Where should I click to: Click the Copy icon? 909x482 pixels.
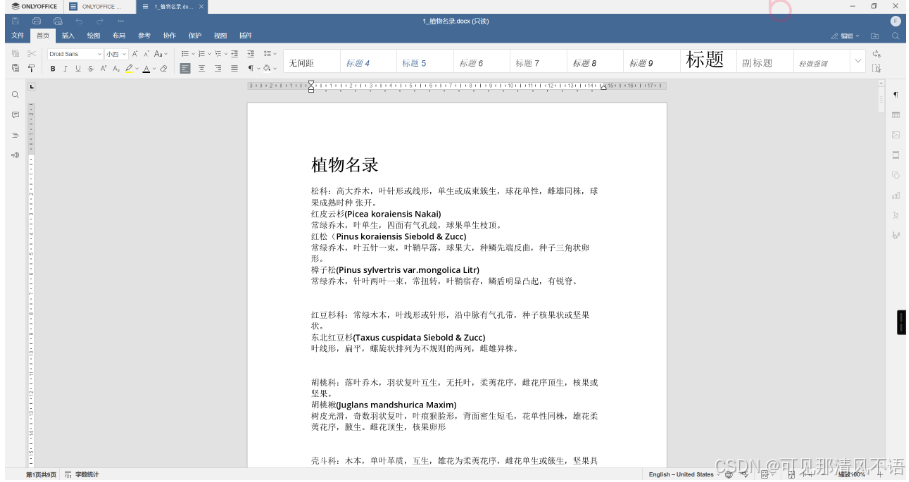coord(16,53)
